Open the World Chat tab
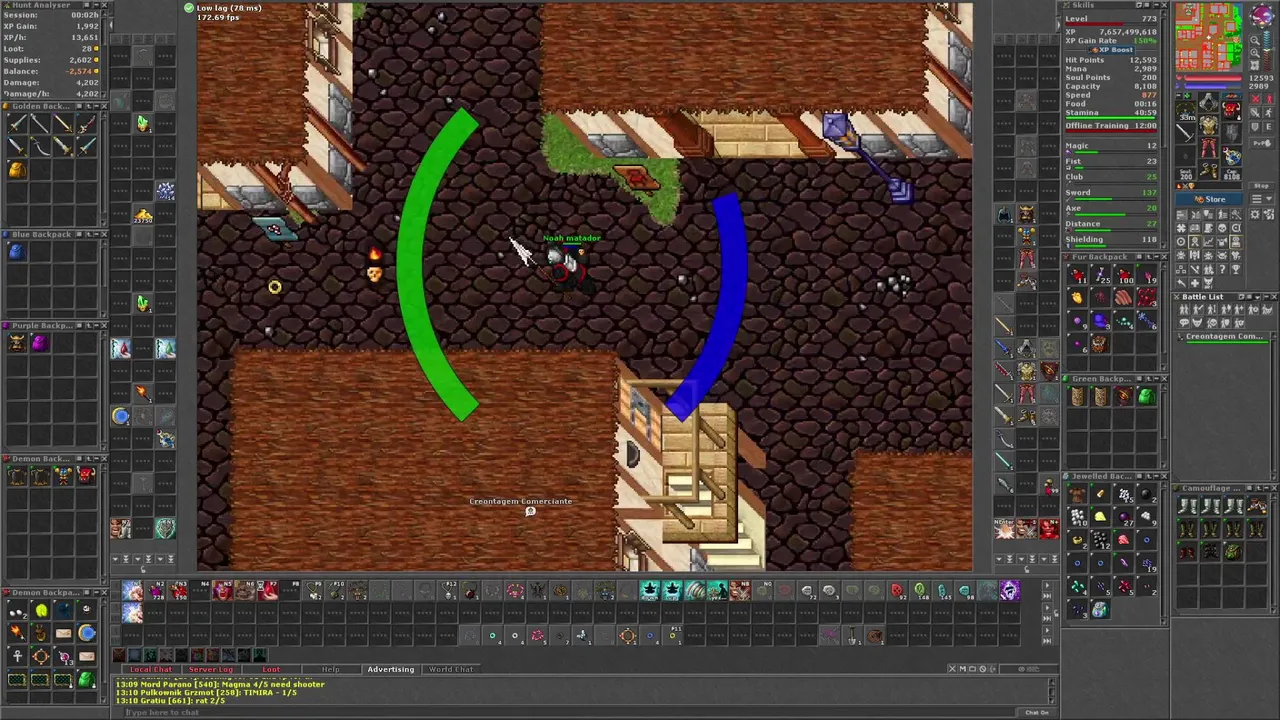The width and height of the screenshot is (1280, 720). click(x=451, y=669)
